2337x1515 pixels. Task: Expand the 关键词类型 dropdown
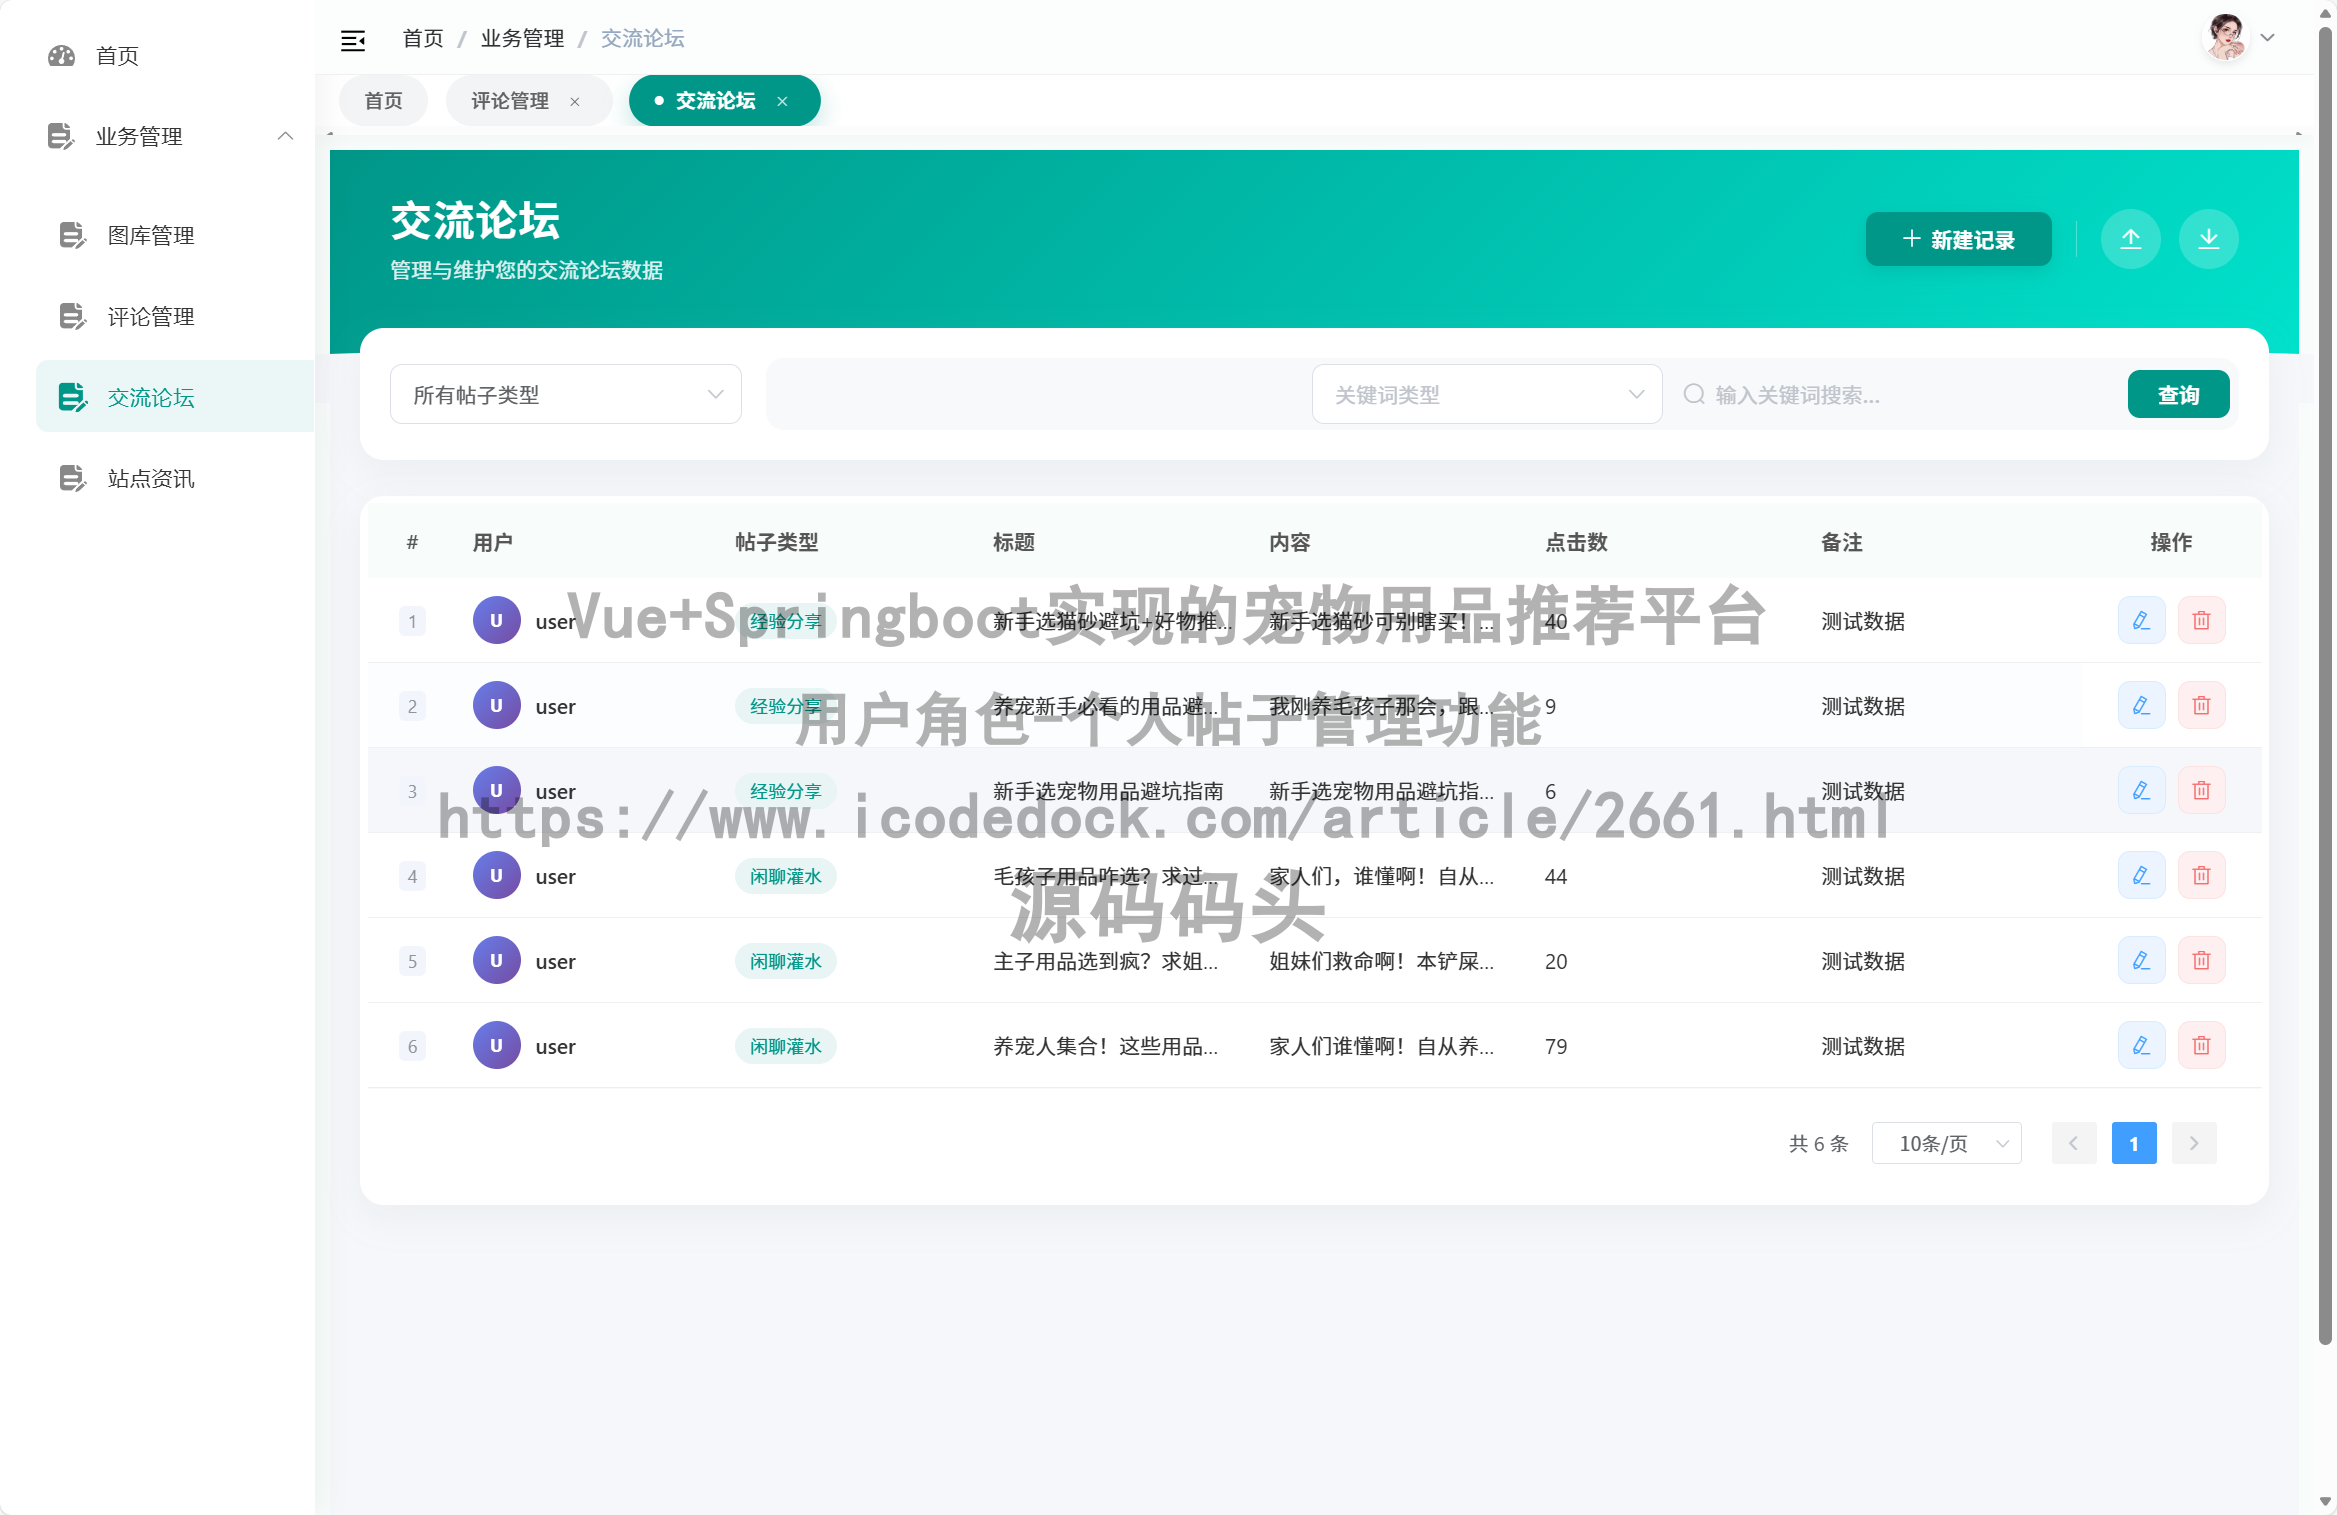pyautogui.click(x=1486, y=394)
